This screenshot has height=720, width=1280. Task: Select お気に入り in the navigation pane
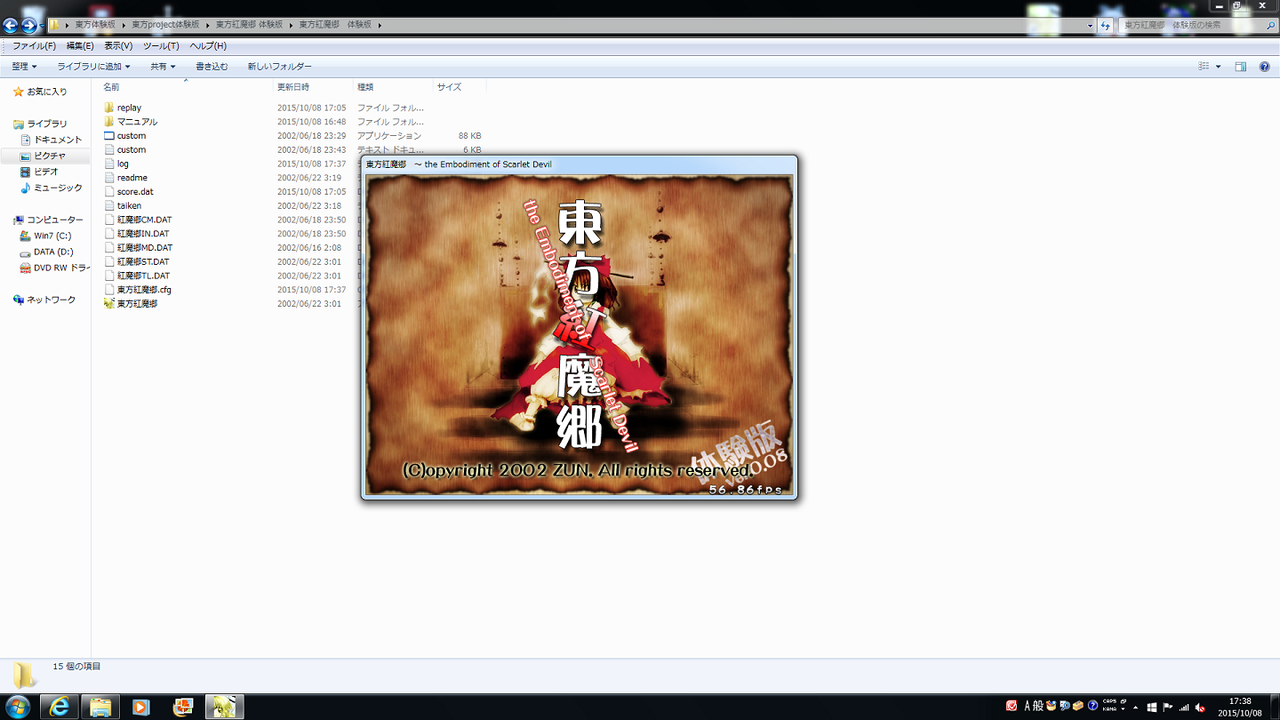point(47,91)
